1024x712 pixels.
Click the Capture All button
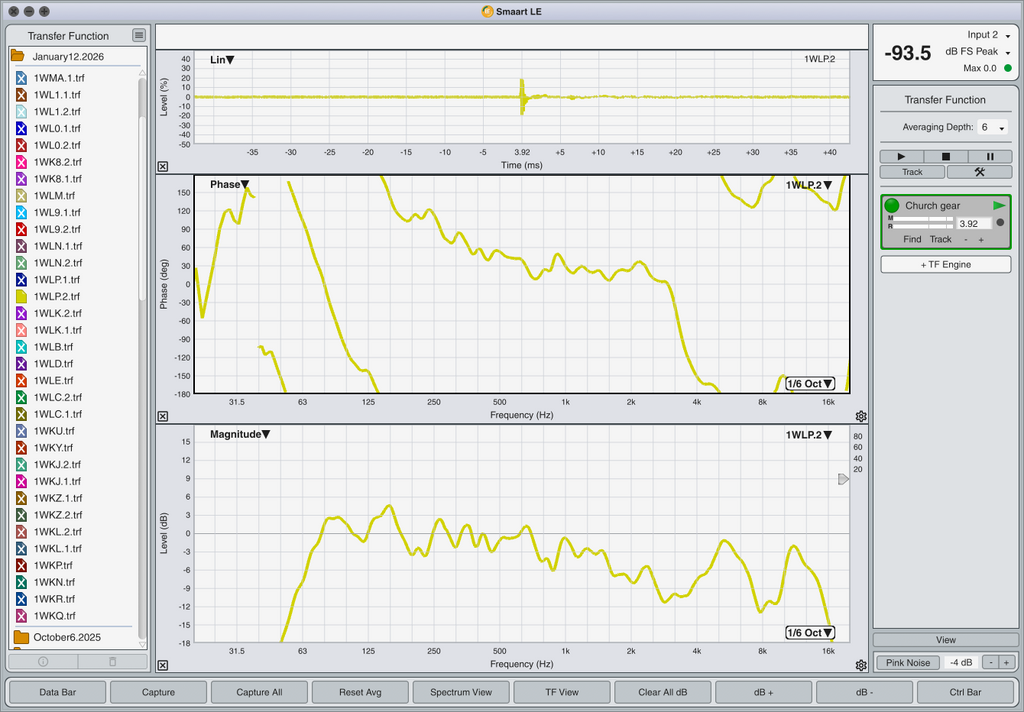259,692
